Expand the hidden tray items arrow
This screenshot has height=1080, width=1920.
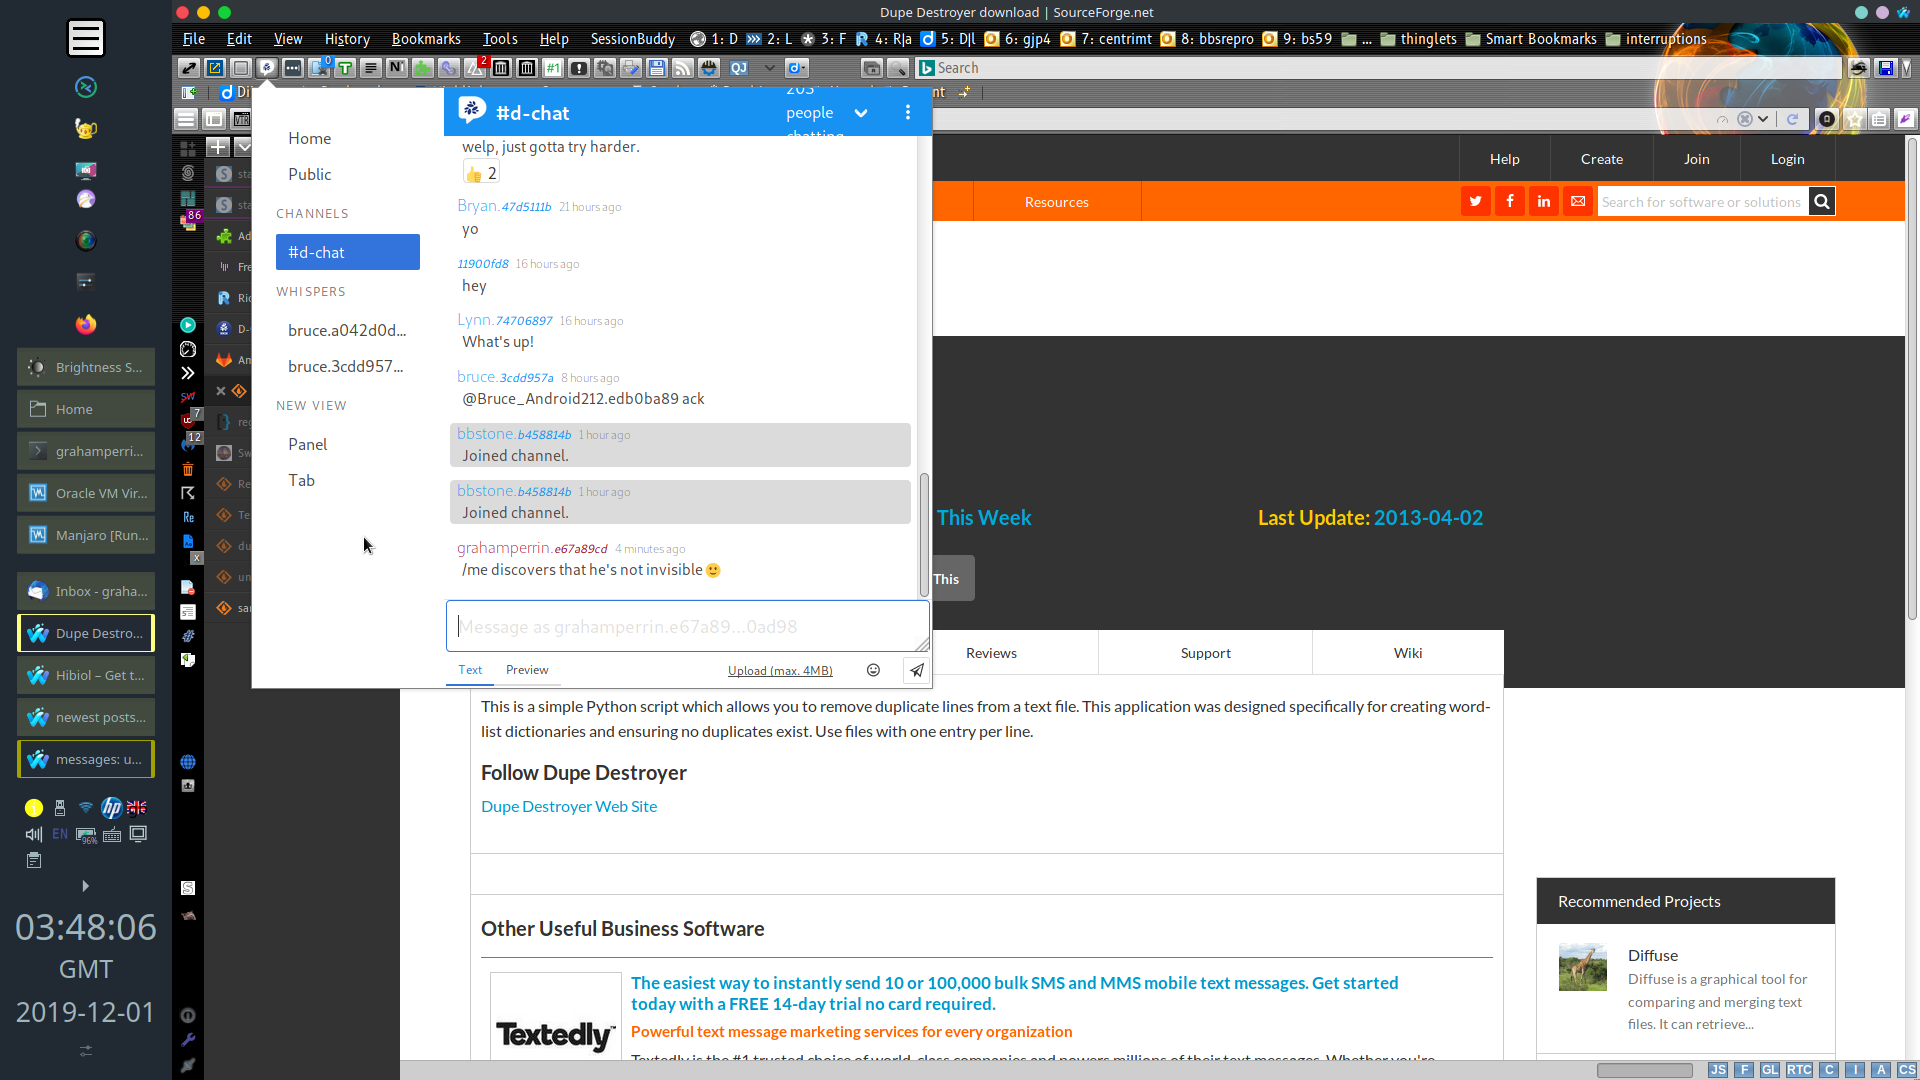(85, 886)
